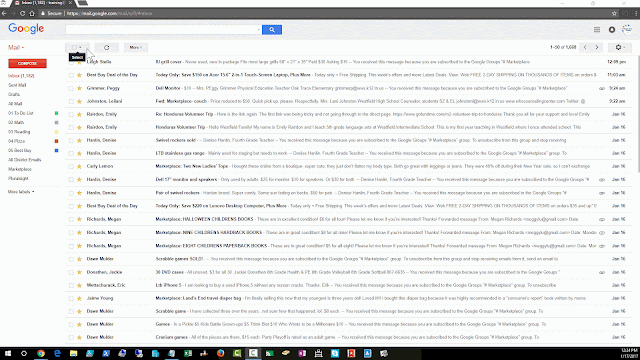This screenshot has width=640, height=360.
Task: Go to newer messages with the previous arrow
Action: 585,47
